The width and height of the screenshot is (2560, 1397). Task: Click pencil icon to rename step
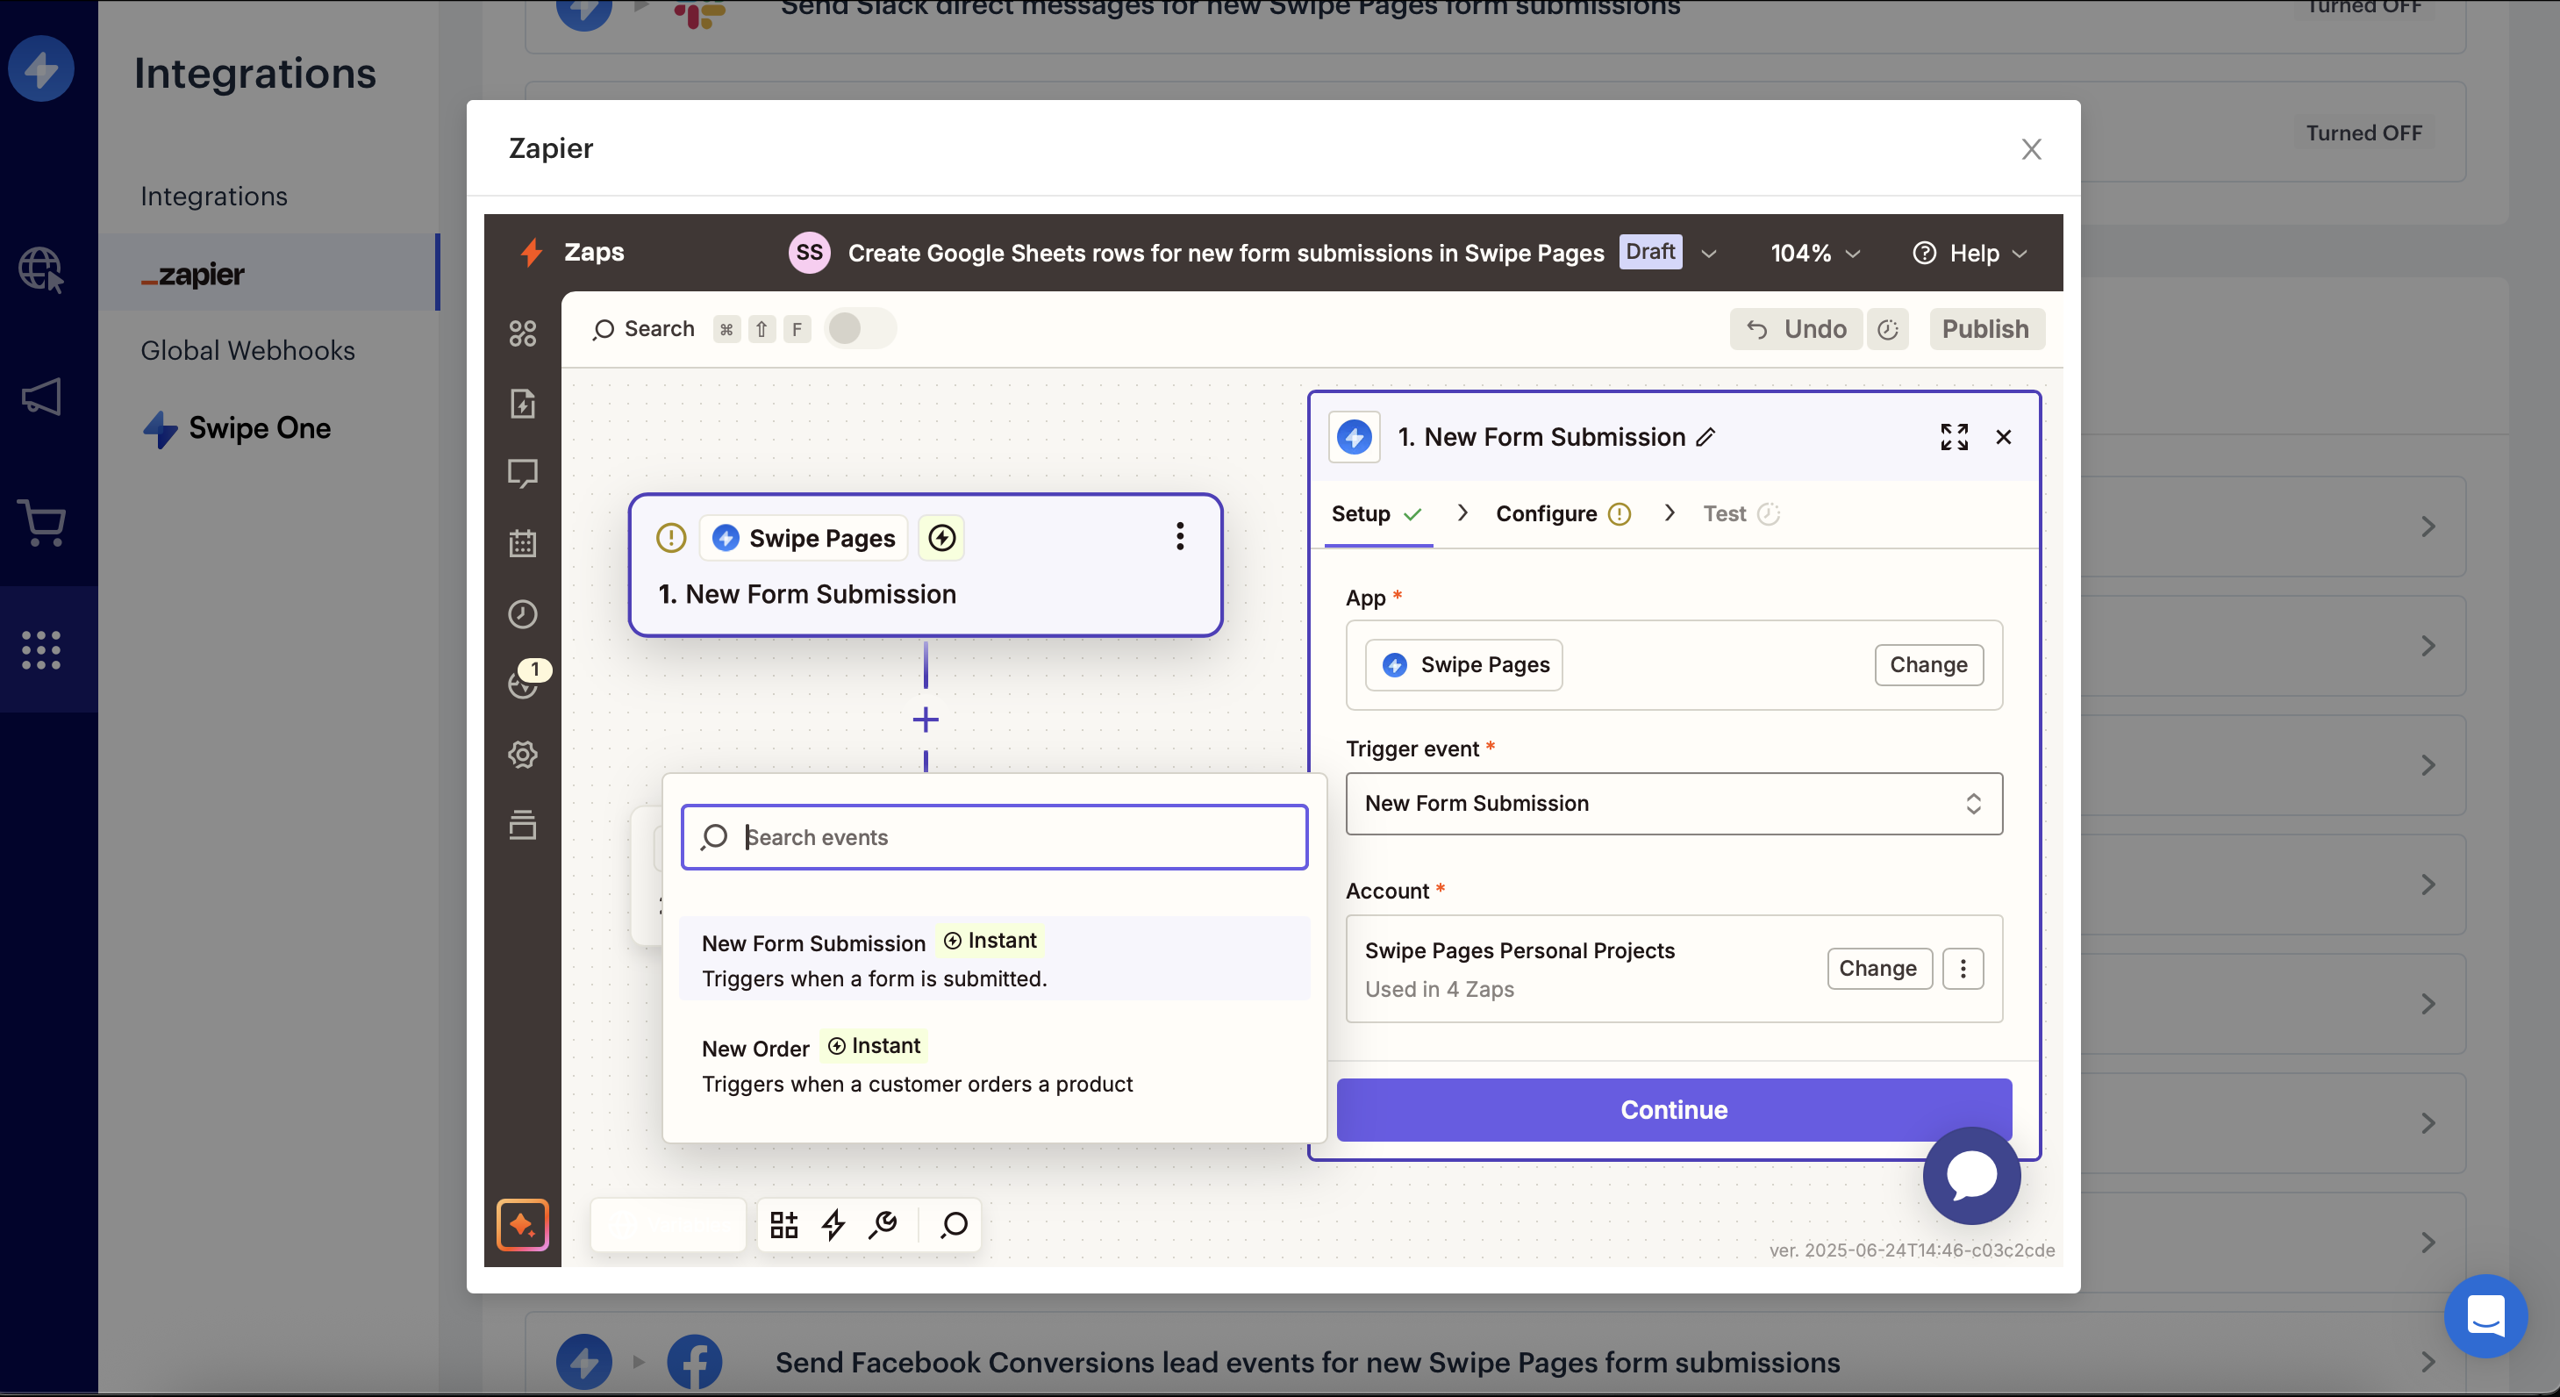1706,437
